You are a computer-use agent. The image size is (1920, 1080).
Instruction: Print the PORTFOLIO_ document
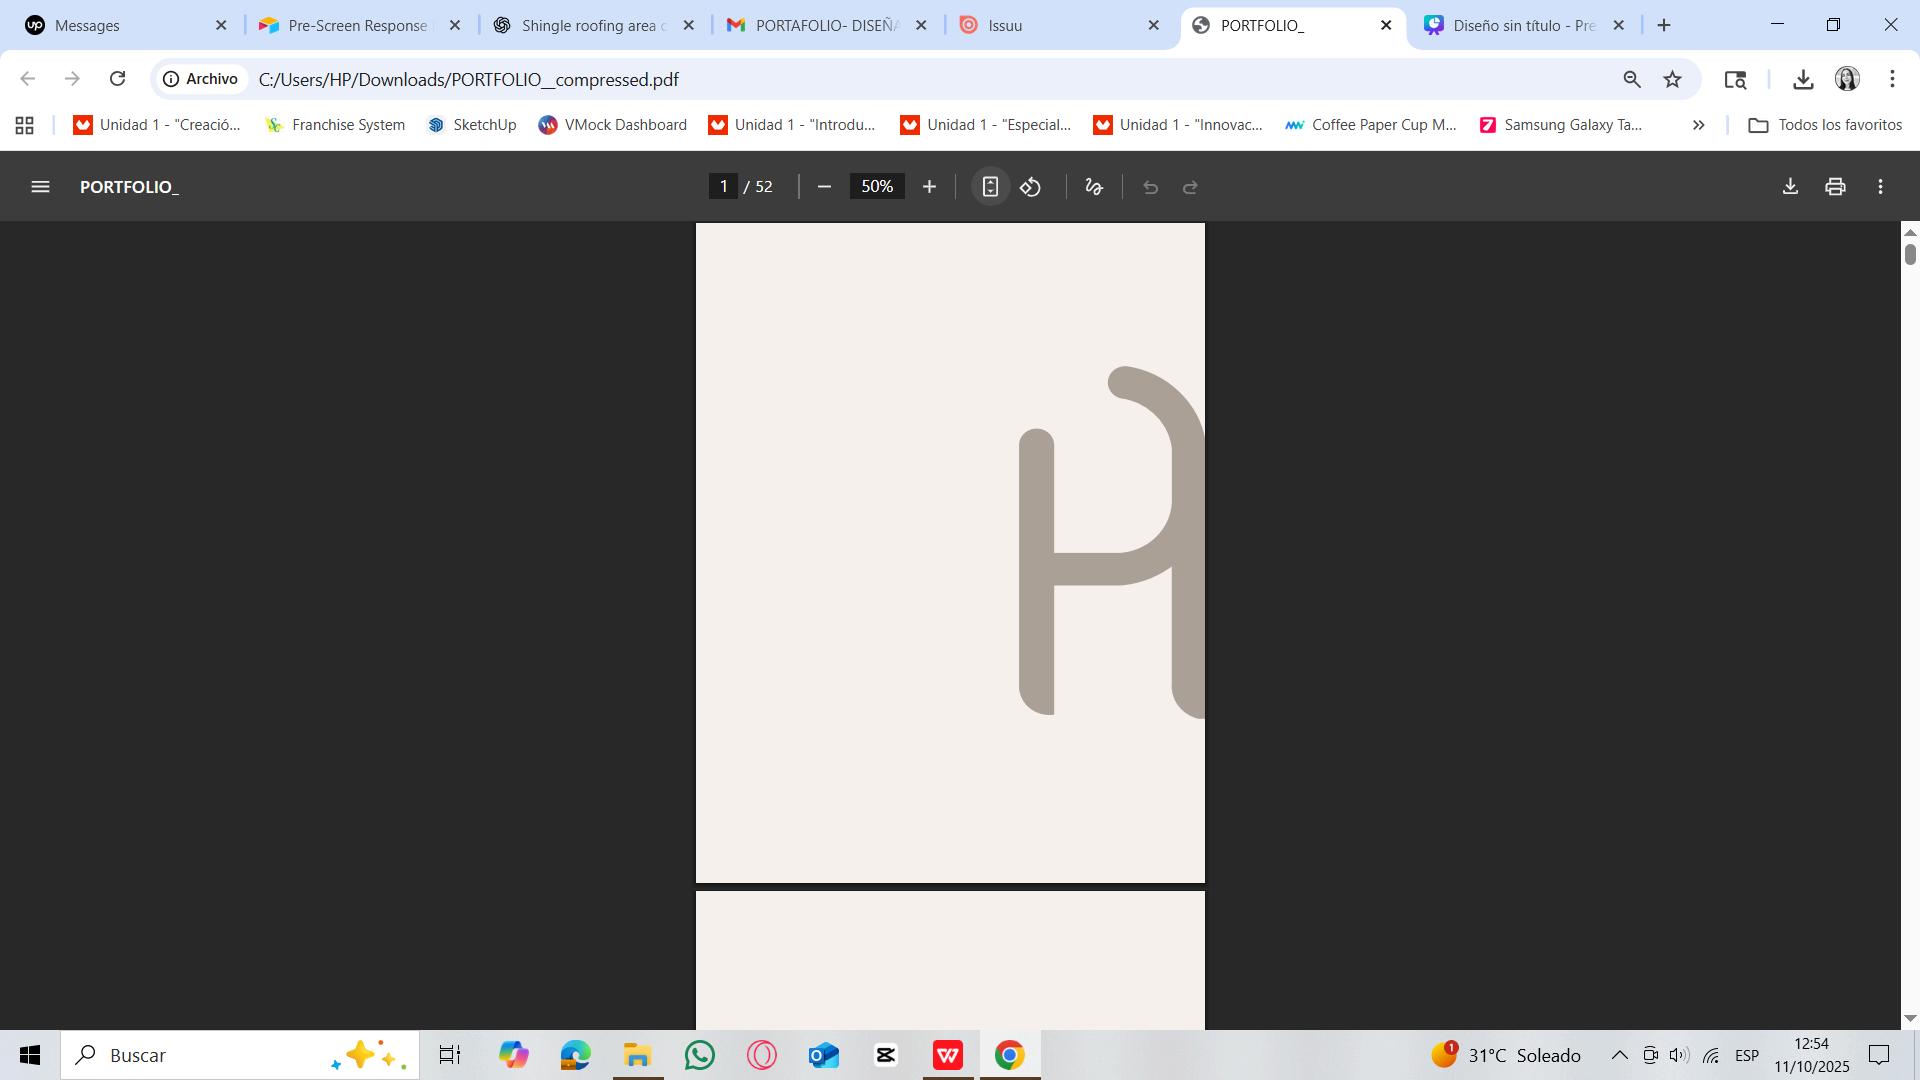point(1835,187)
